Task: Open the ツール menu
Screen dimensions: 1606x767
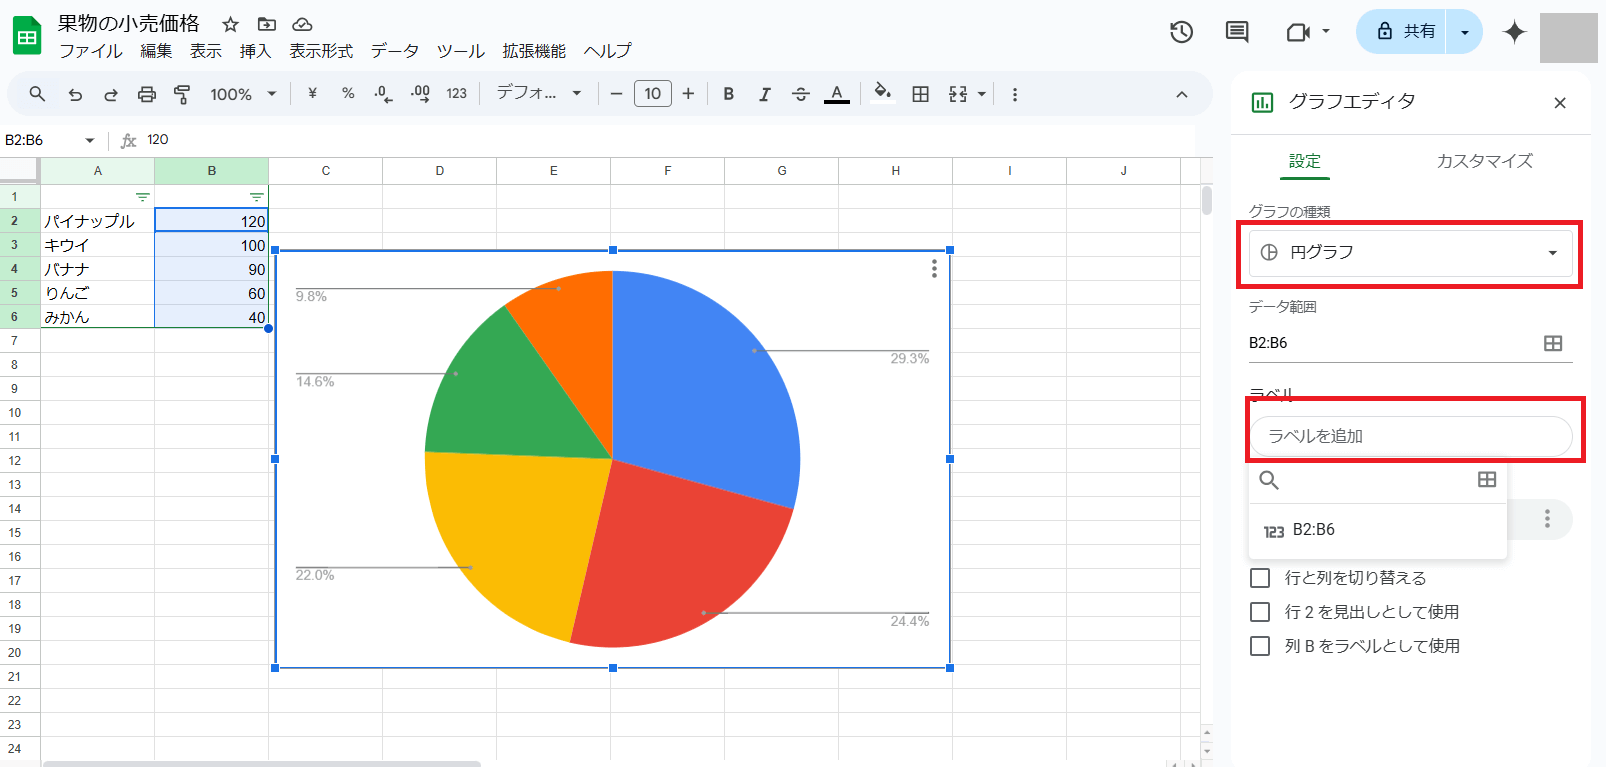Action: tap(460, 51)
